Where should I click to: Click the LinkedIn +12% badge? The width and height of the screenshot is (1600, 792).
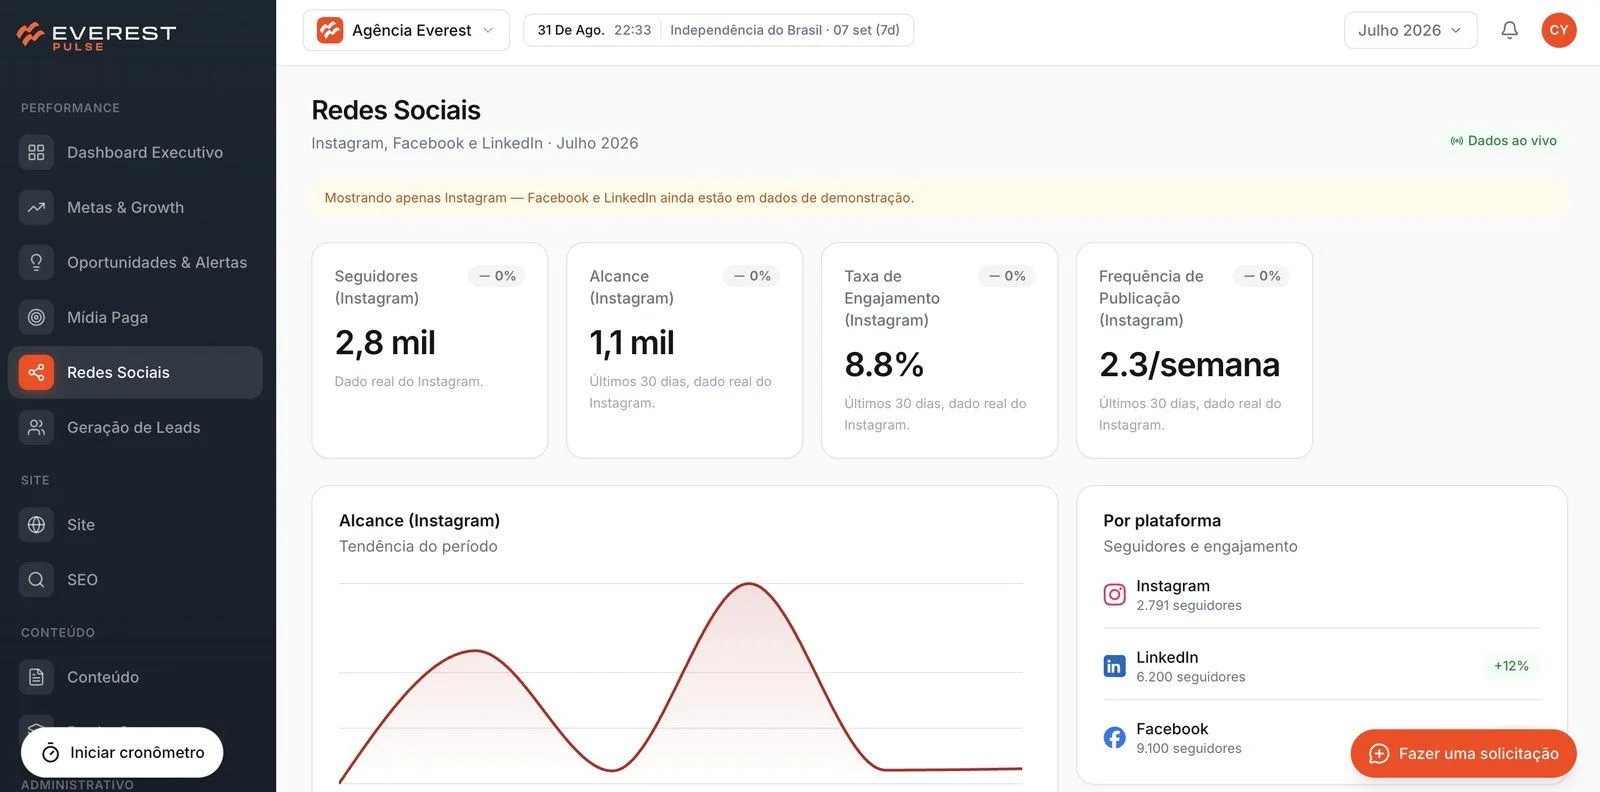pyautogui.click(x=1511, y=666)
